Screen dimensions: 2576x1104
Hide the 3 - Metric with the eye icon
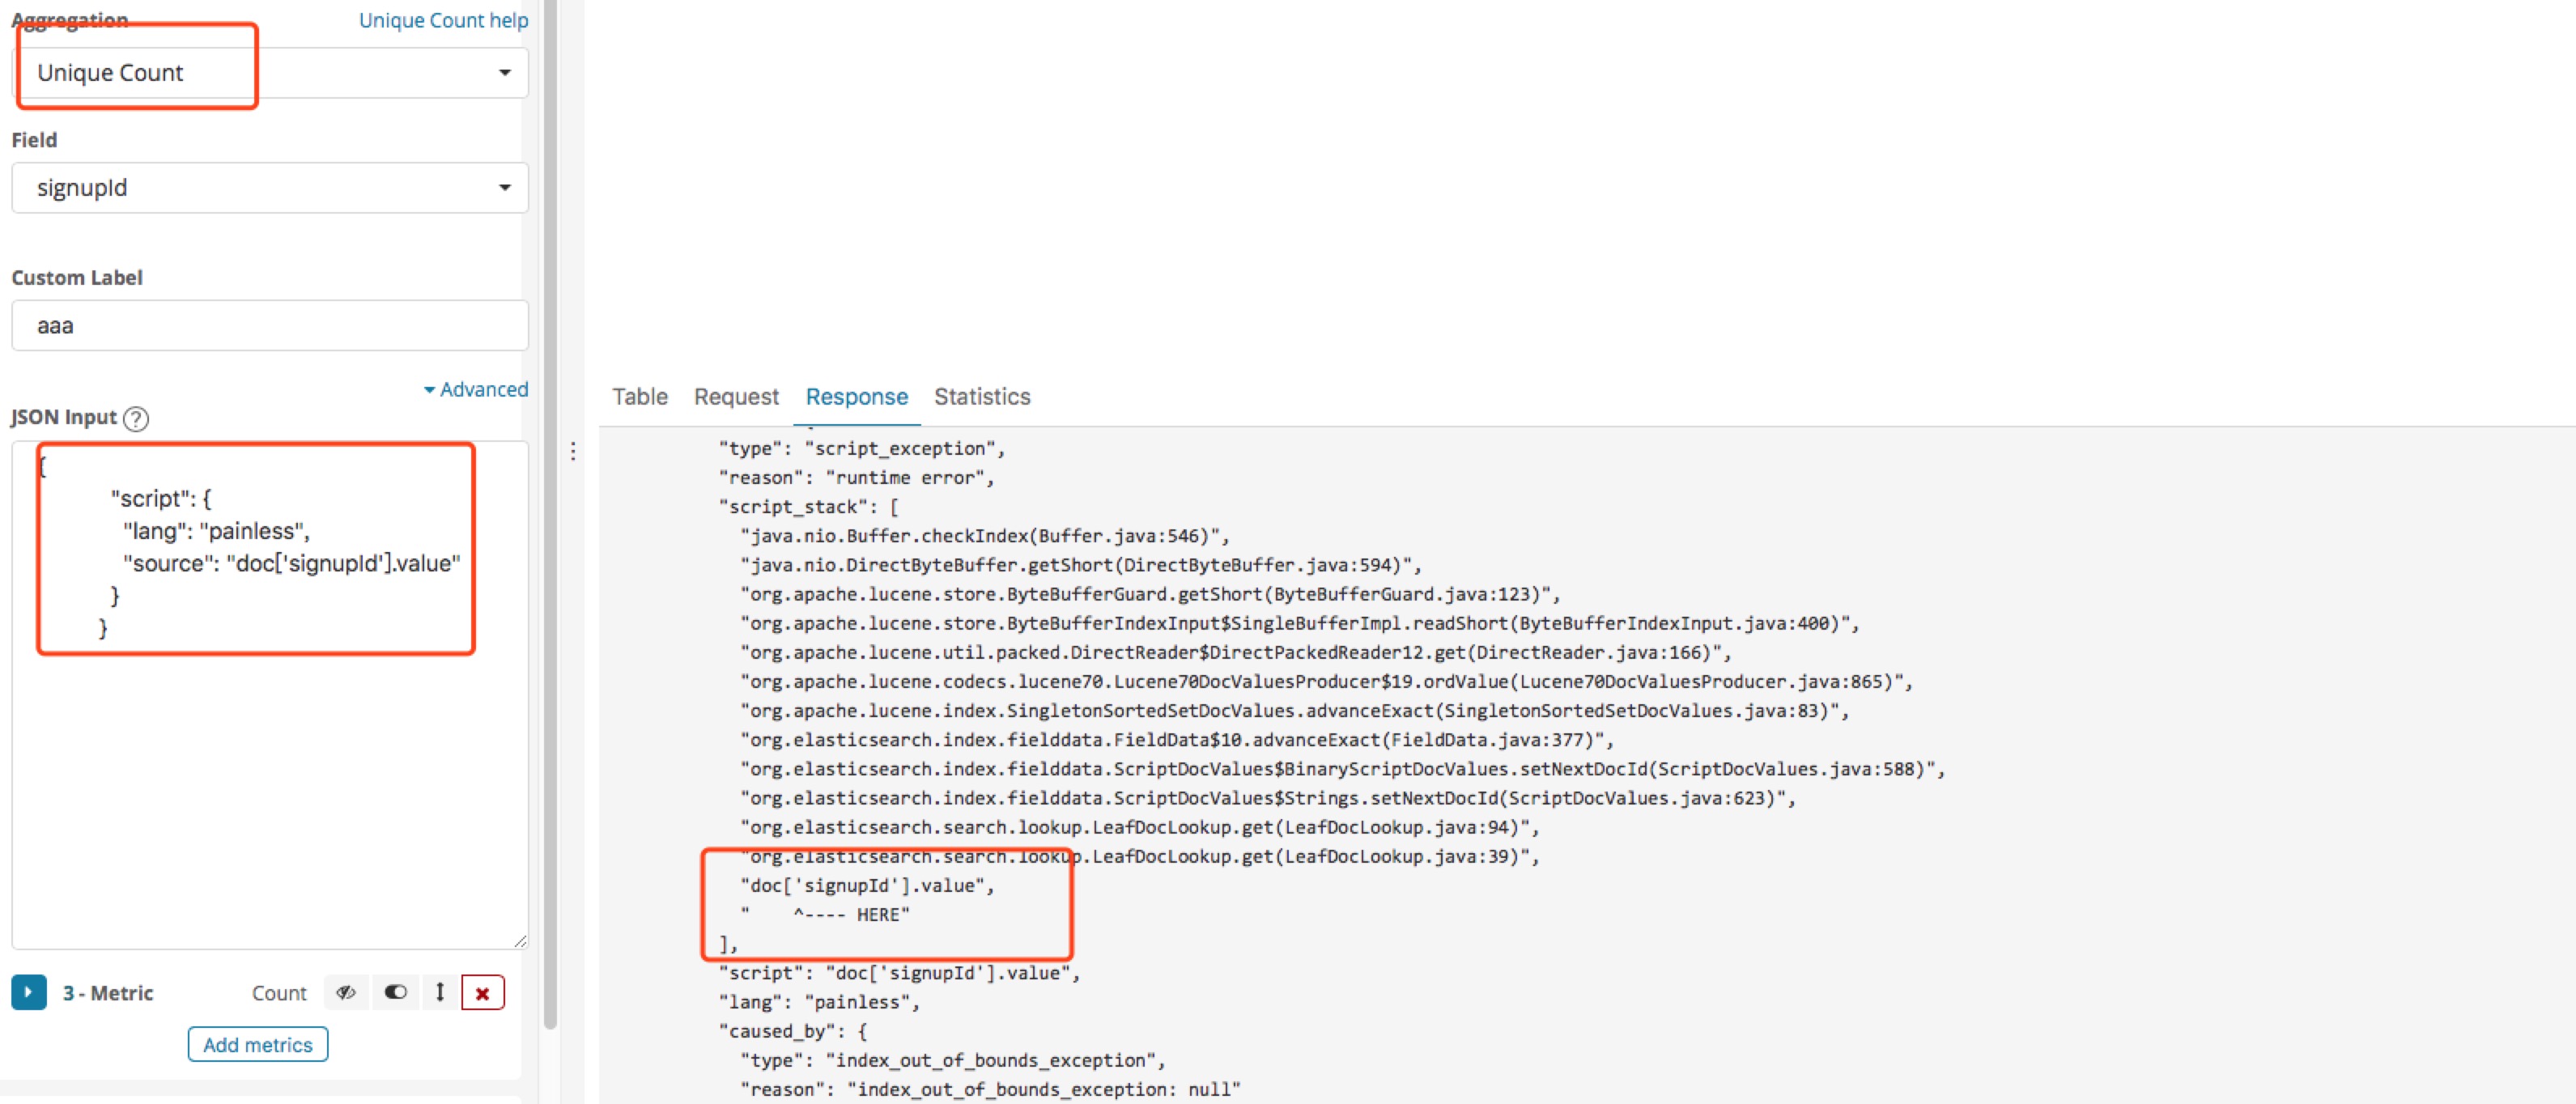pyautogui.click(x=346, y=993)
